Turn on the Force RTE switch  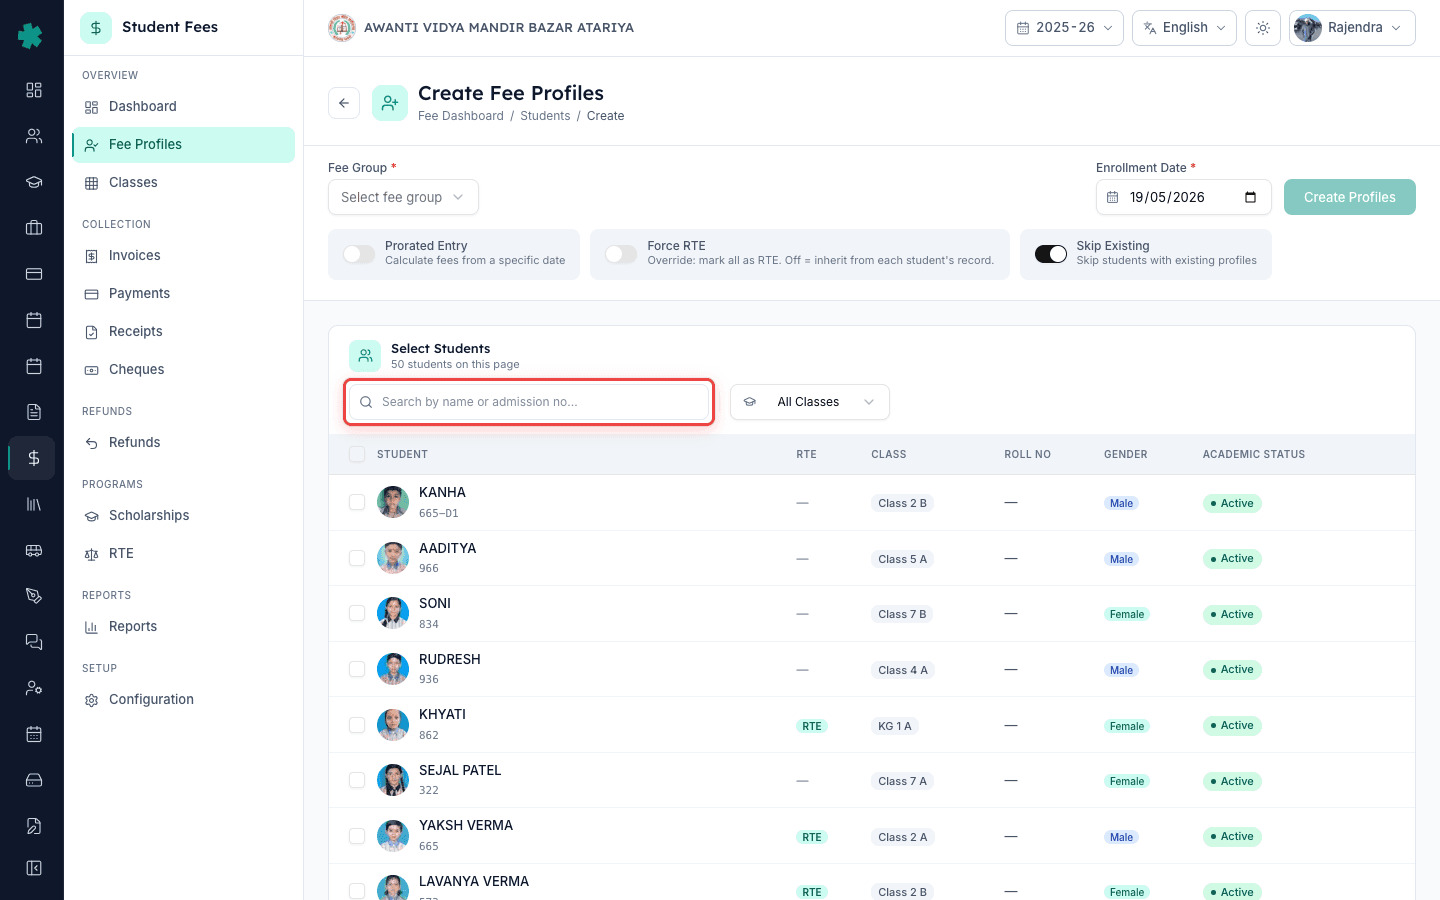(621, 254)
